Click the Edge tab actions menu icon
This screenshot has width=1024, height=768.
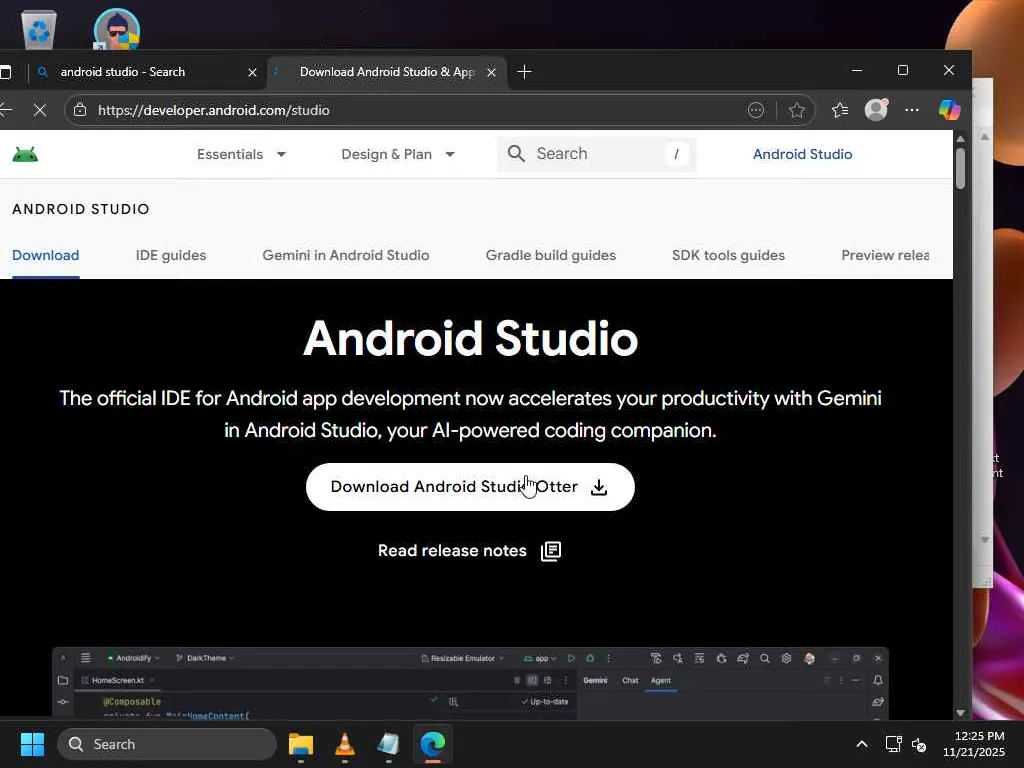click(5, 72)
